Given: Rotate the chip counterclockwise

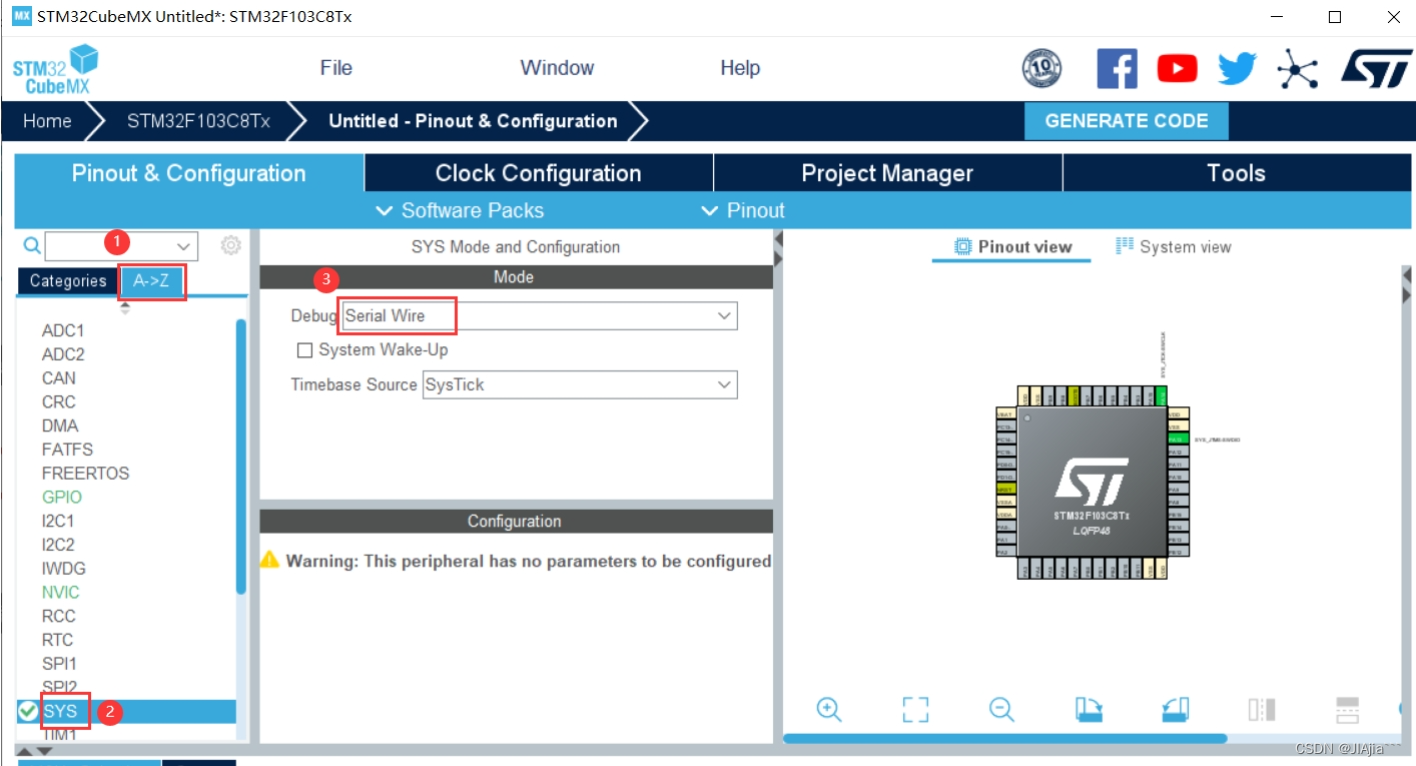Looking at the screenshot, I should 1175,709.
